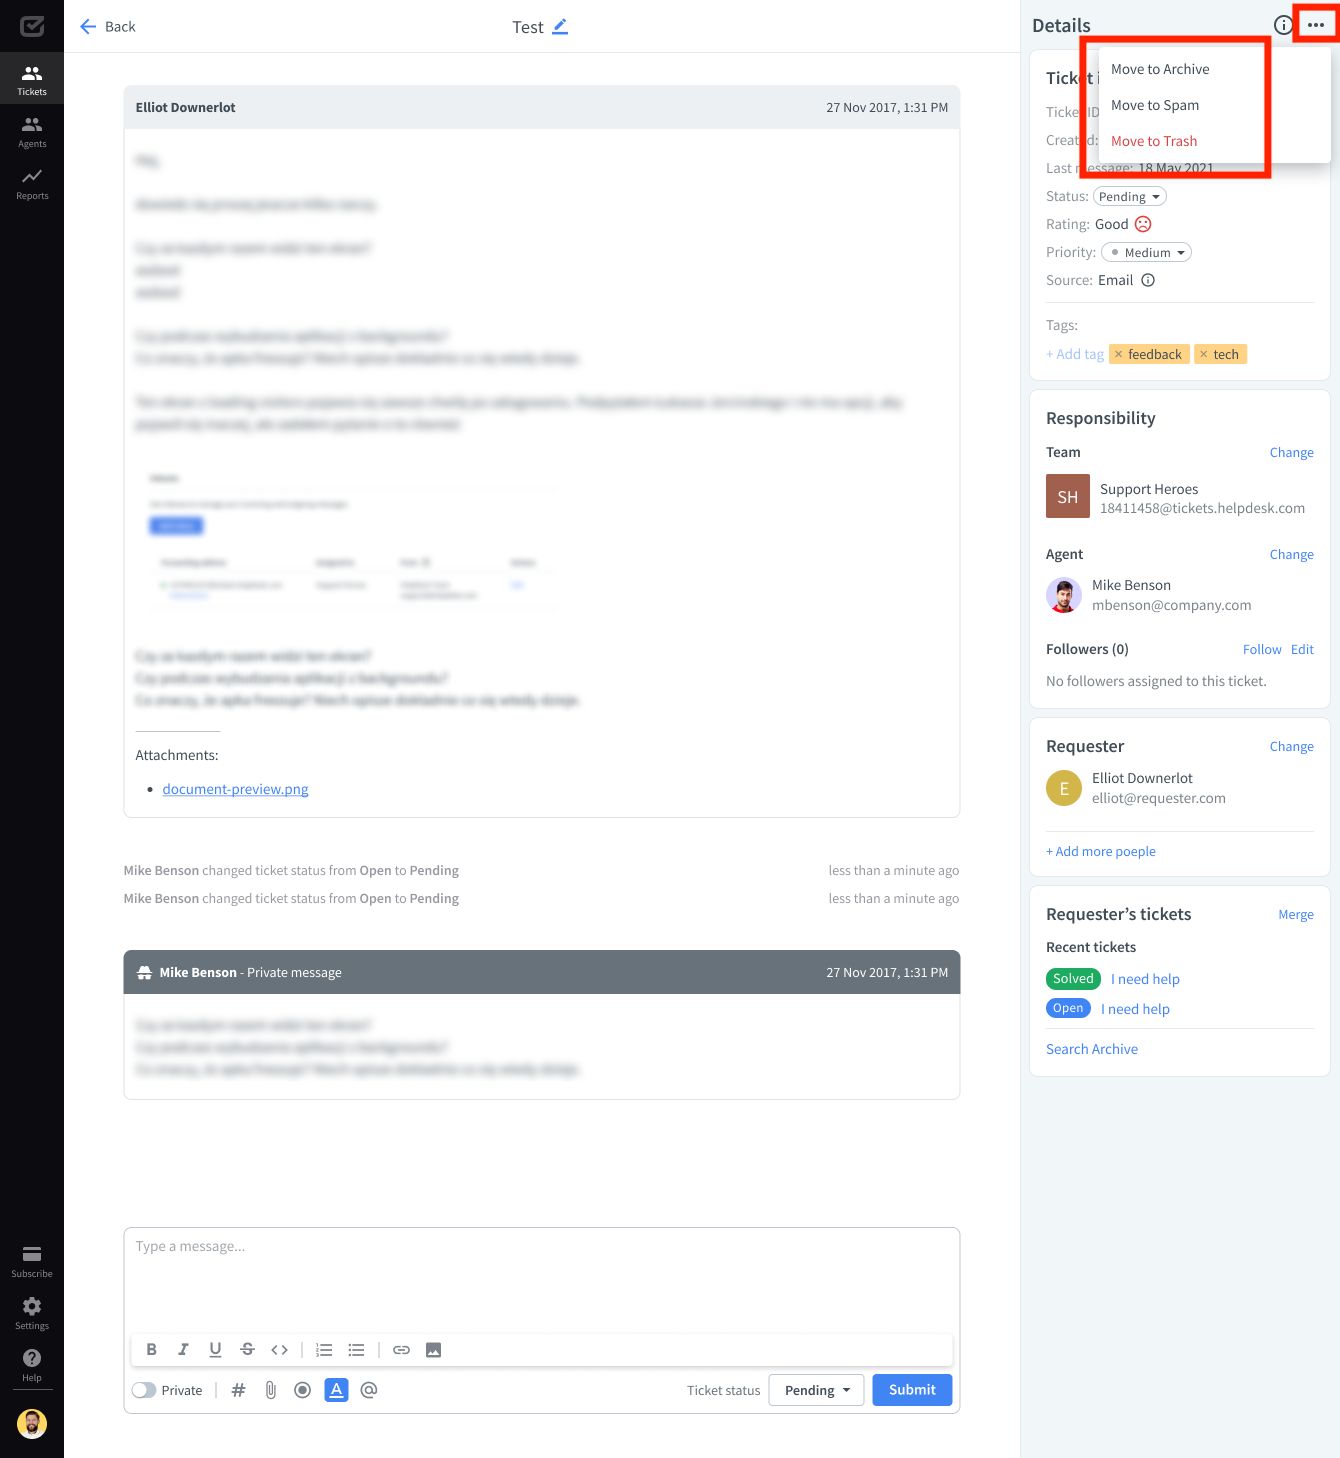Click the record circle icon
Screen dimensions: 1340x1458
pos(302,1389)
